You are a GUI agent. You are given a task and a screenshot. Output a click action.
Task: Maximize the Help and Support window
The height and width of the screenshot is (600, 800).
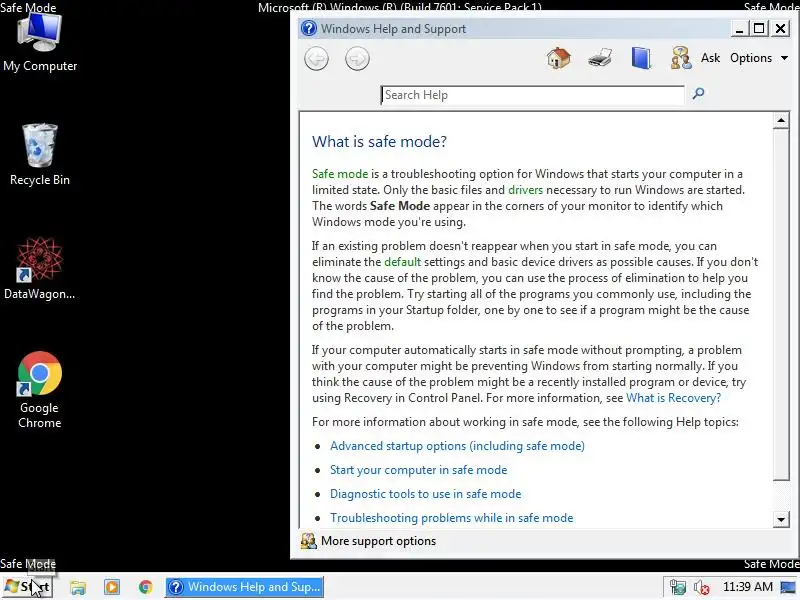coord(759,29)
